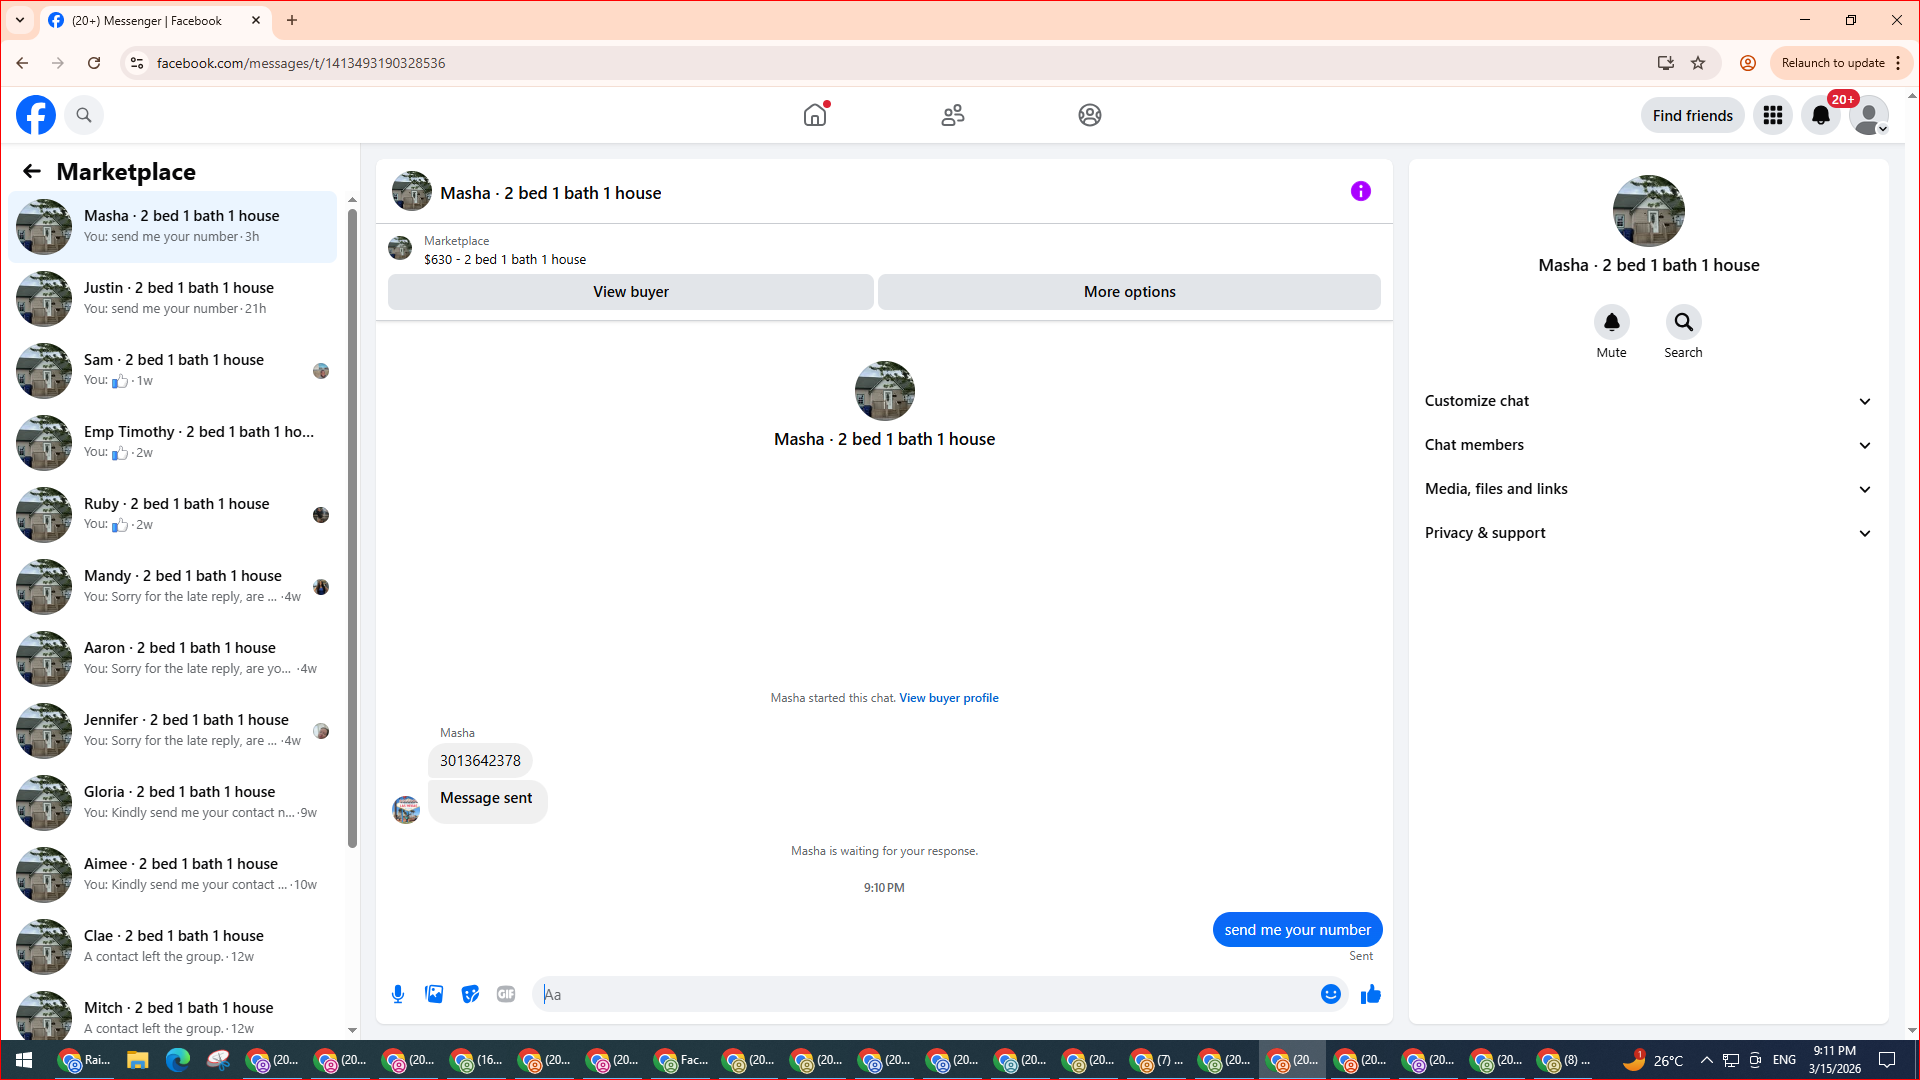Open the Mandy conversation
Viewport: 1920px width, 1080px height.
(x=173, y=586)
